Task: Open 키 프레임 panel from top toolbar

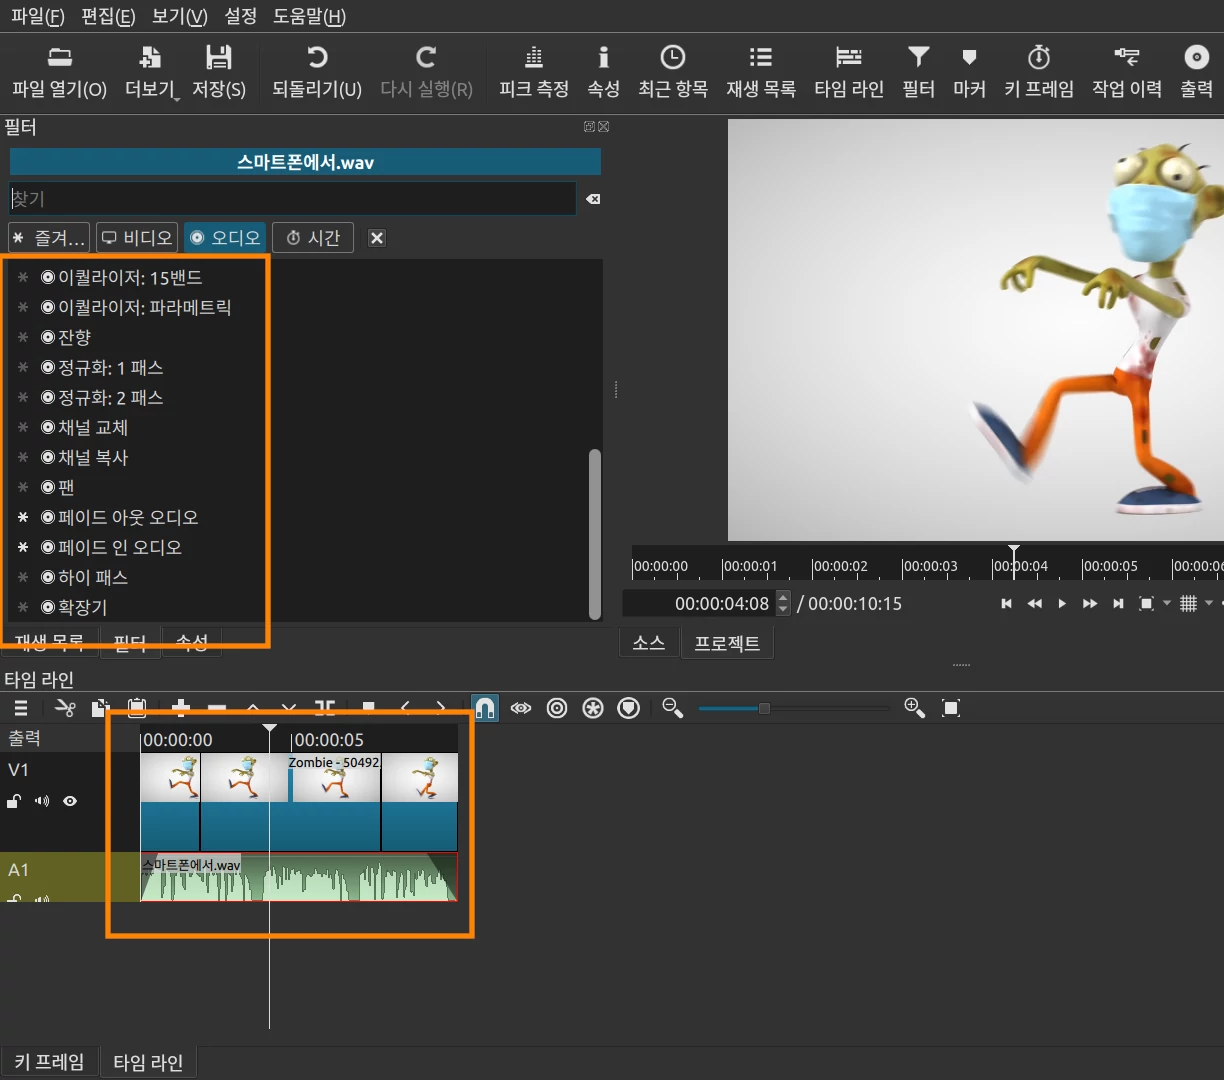Action: tap(1039, 71)
